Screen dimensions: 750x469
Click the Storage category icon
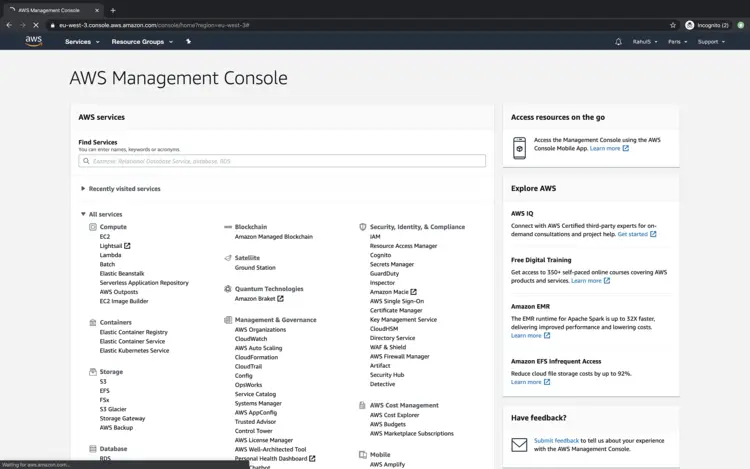coord(93,371)
